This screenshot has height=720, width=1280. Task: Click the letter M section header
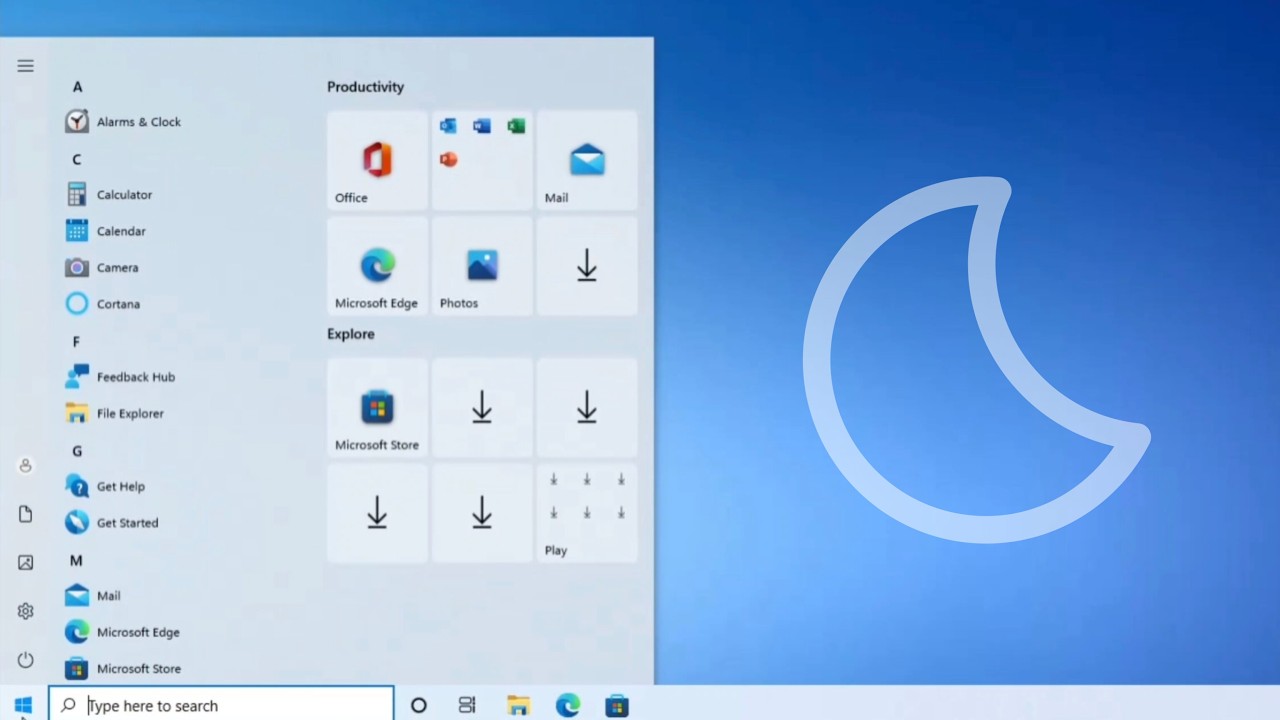point(76,561)
